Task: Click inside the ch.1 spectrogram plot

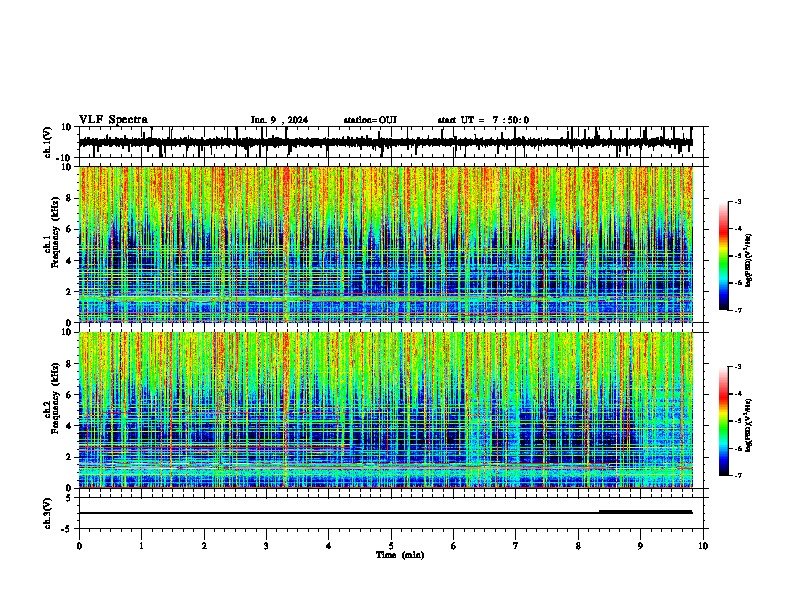Action: pyautogui.click(x=386, y=244)
